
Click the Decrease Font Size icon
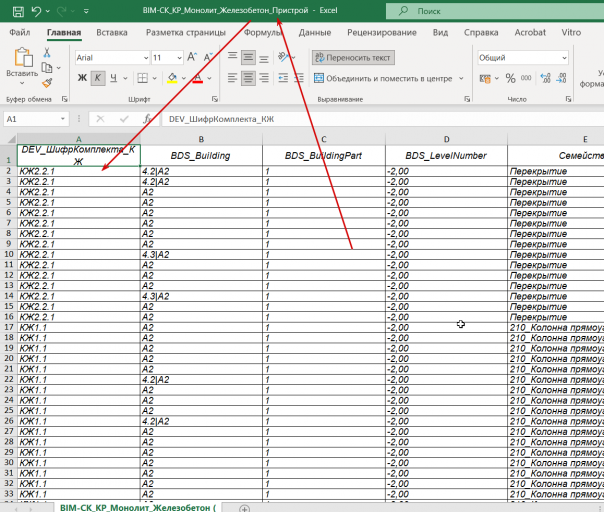click(208, 57)
